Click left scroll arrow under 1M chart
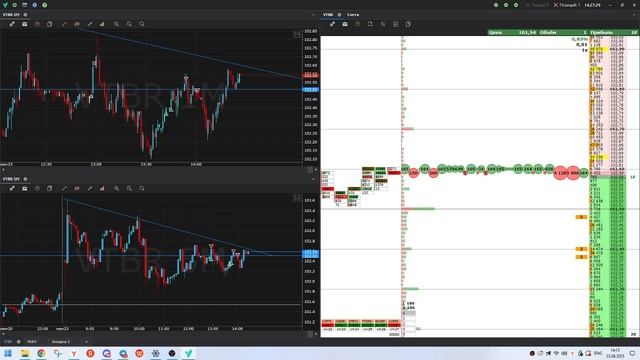This screenshot has width=640, height=360. click(3, 169)
